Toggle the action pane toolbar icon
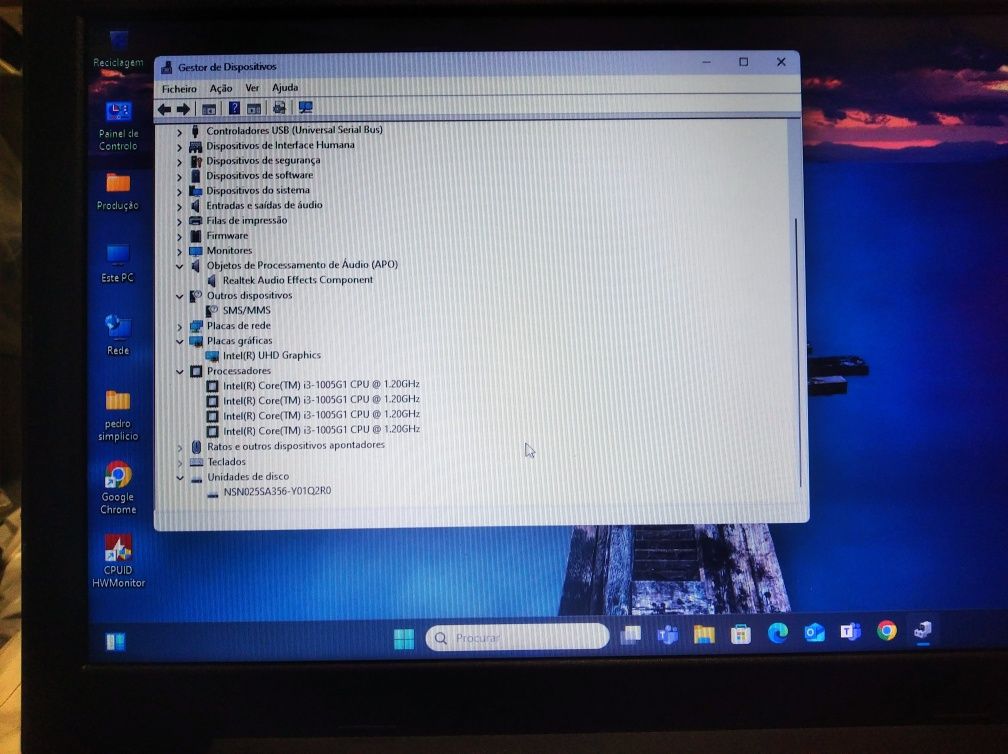 254,109
